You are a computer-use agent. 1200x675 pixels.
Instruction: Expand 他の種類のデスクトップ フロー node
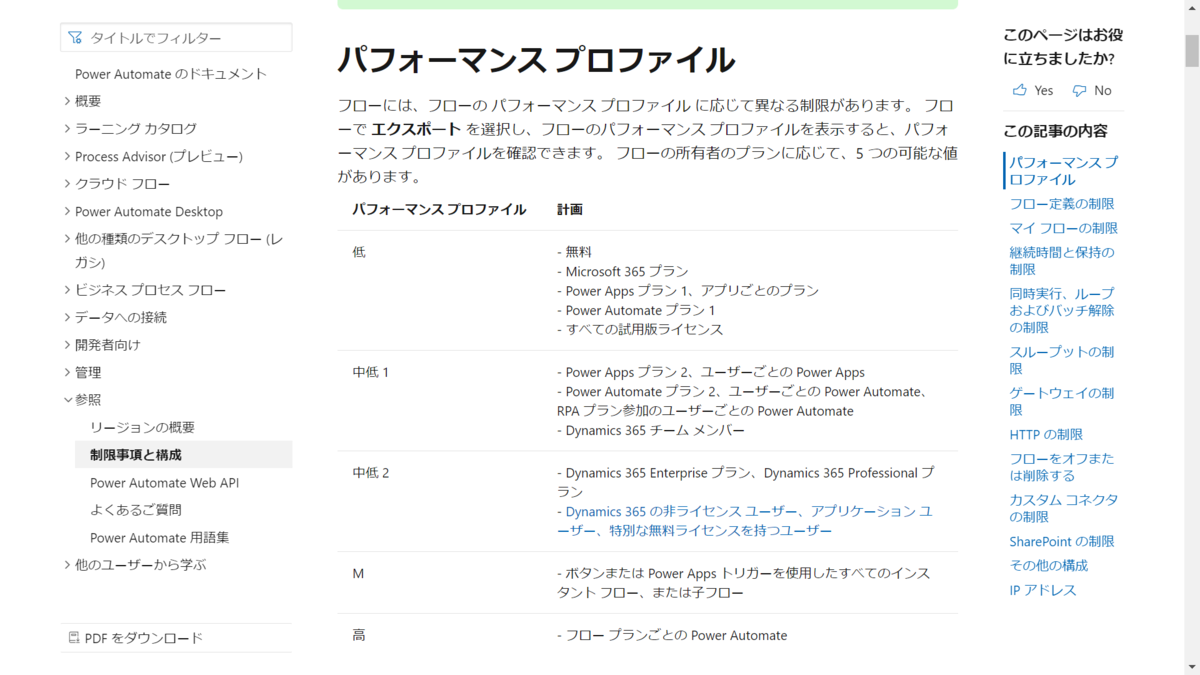(x=67, y=239)
